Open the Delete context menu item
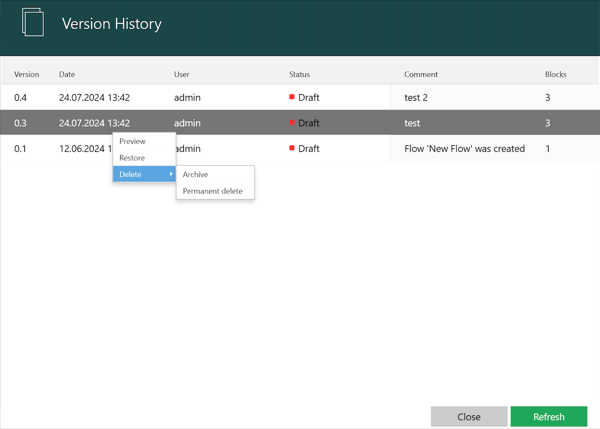 [131, 175]
